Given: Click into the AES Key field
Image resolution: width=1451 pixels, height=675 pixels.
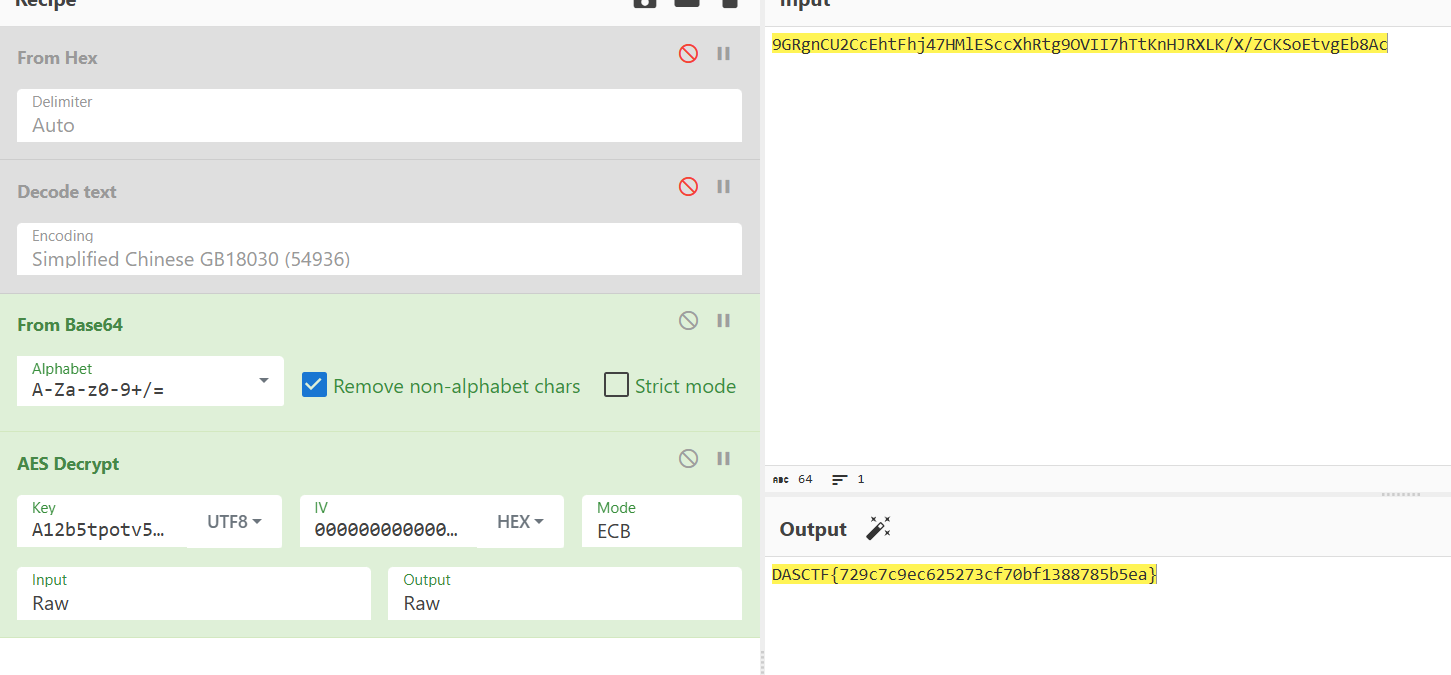Looking at the screenshot, I should pyautogui.click(x=98, y=530).
